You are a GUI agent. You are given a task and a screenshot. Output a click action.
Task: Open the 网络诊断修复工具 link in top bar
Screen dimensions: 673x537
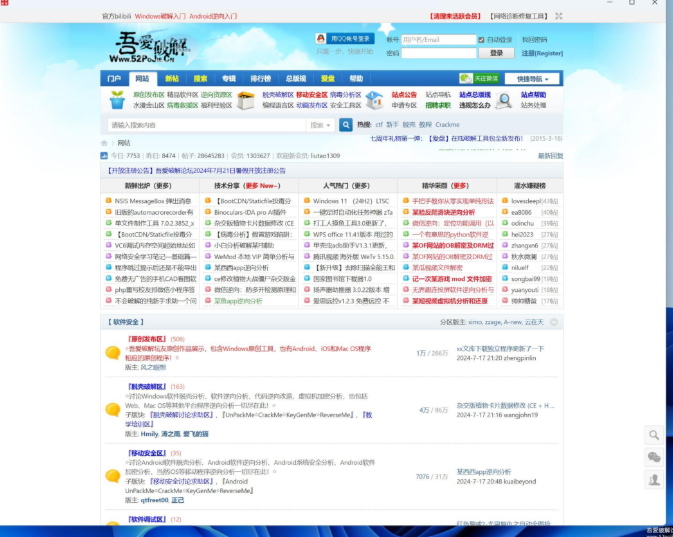point(519,16)
